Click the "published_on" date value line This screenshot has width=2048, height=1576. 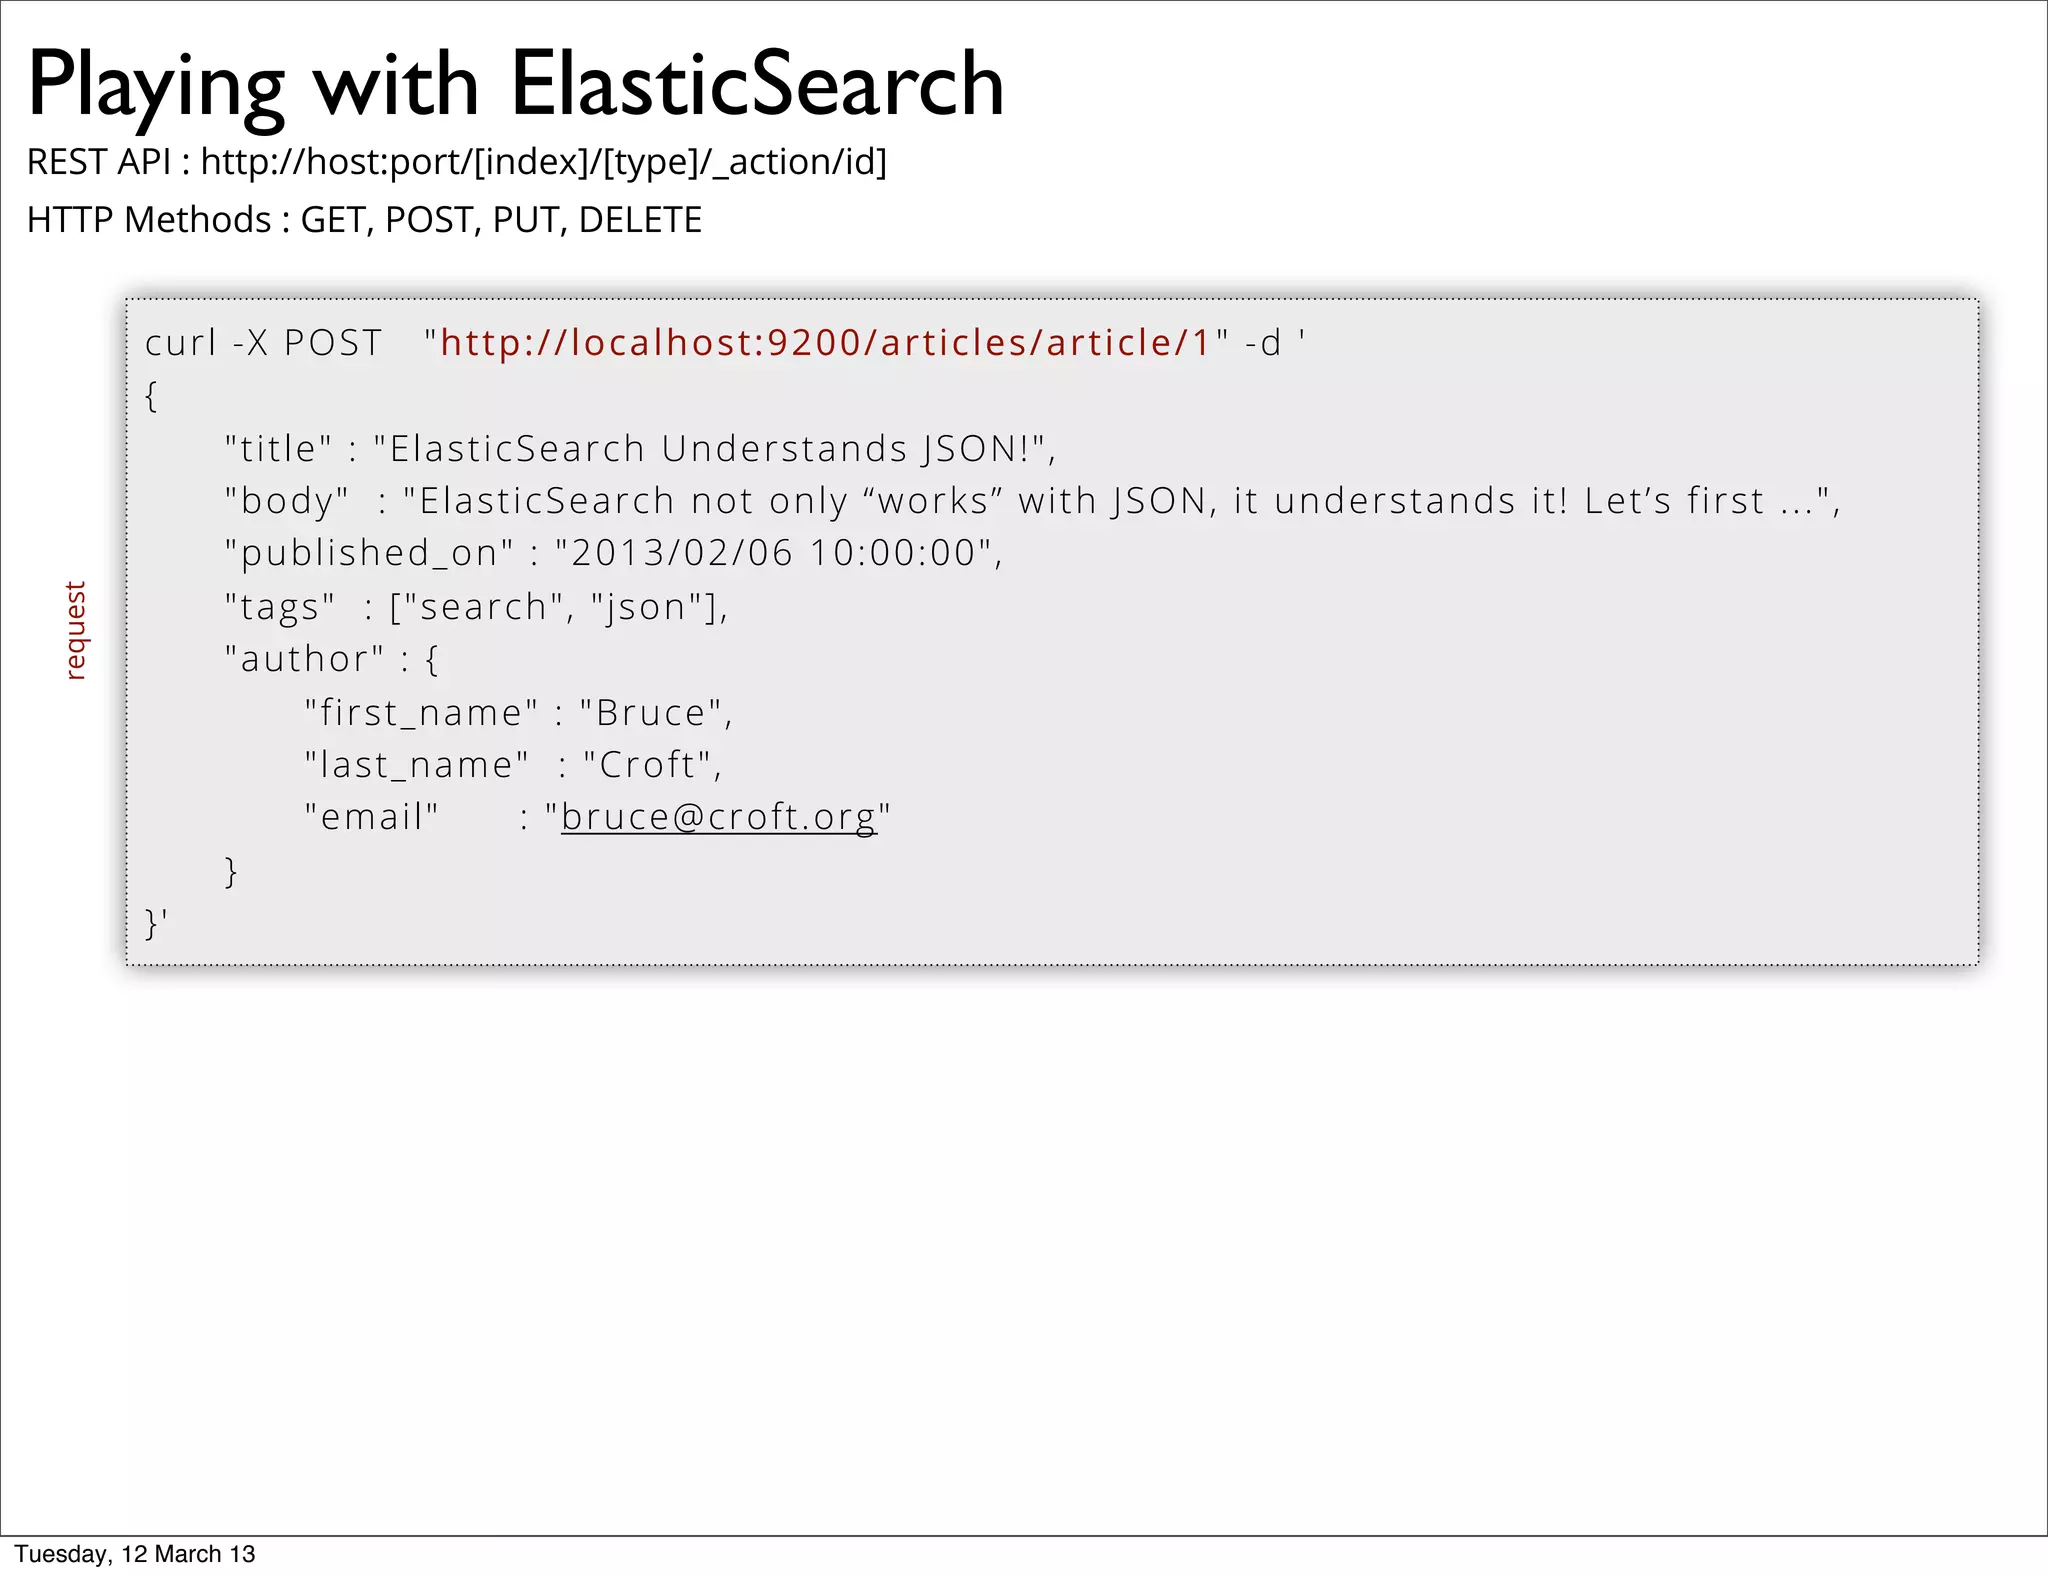(x=614, y=553)
